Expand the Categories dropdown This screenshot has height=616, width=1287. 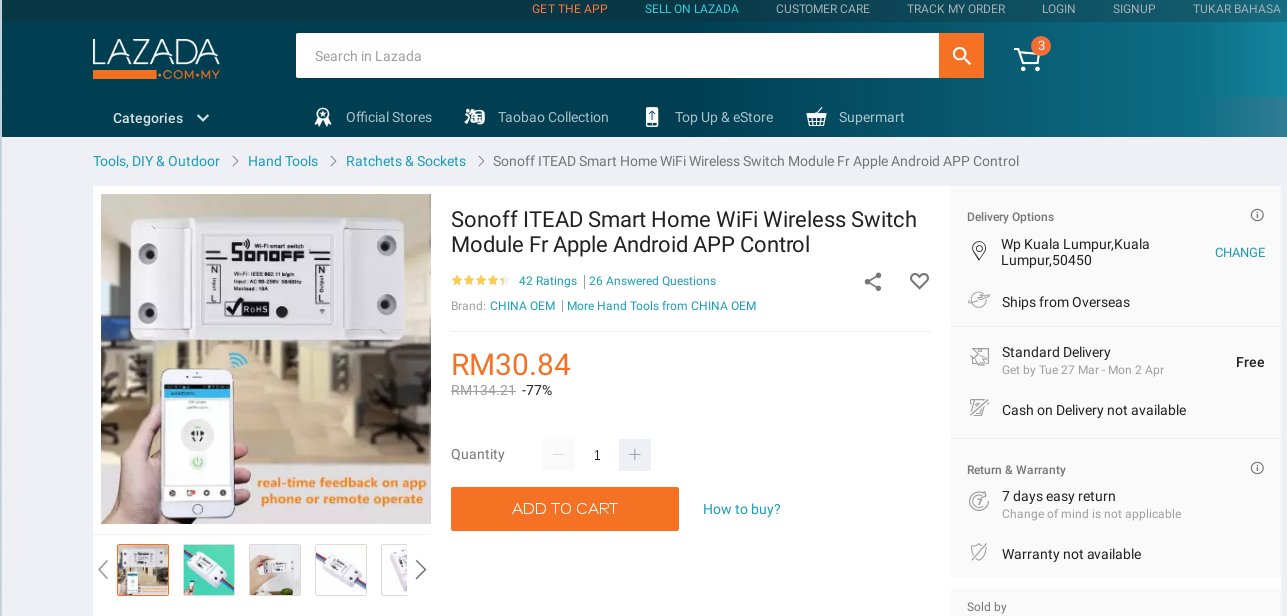point(162,118)
